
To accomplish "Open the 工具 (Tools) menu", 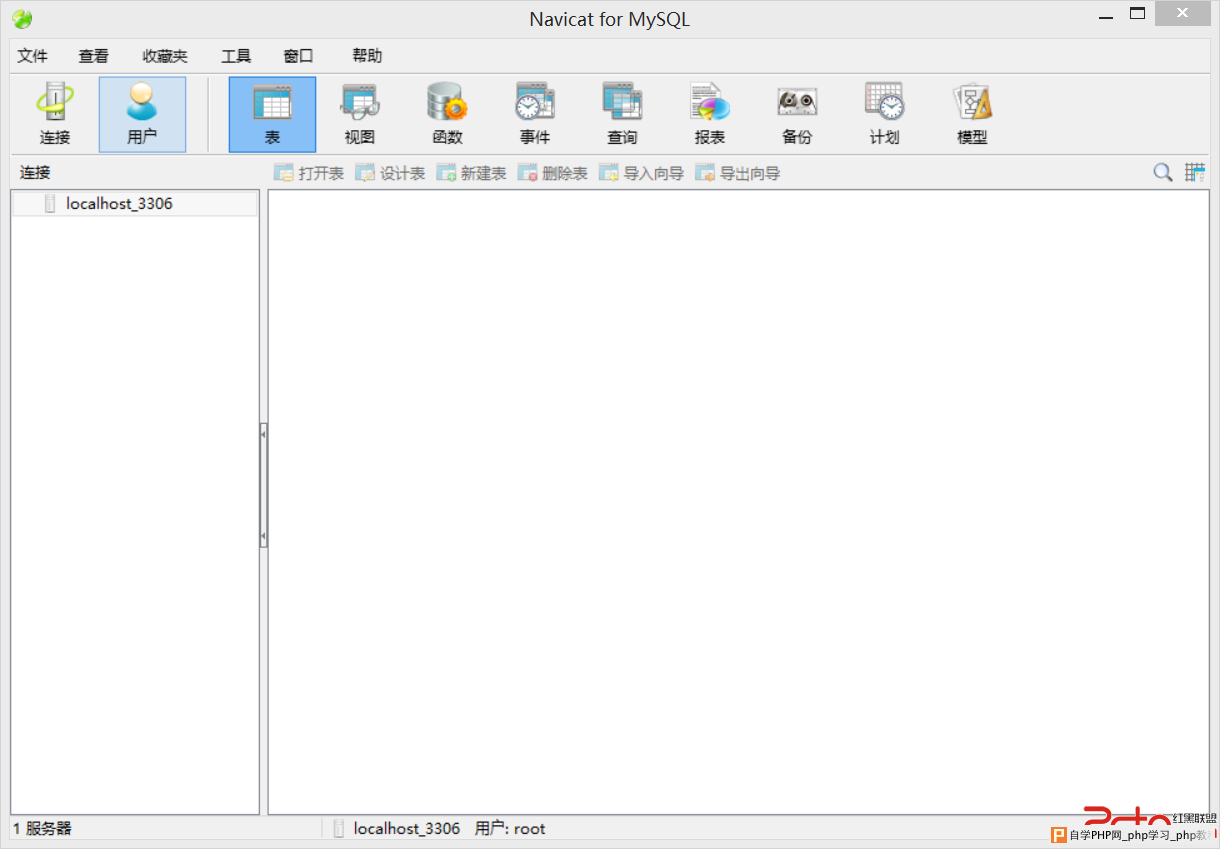I will 236,56.
